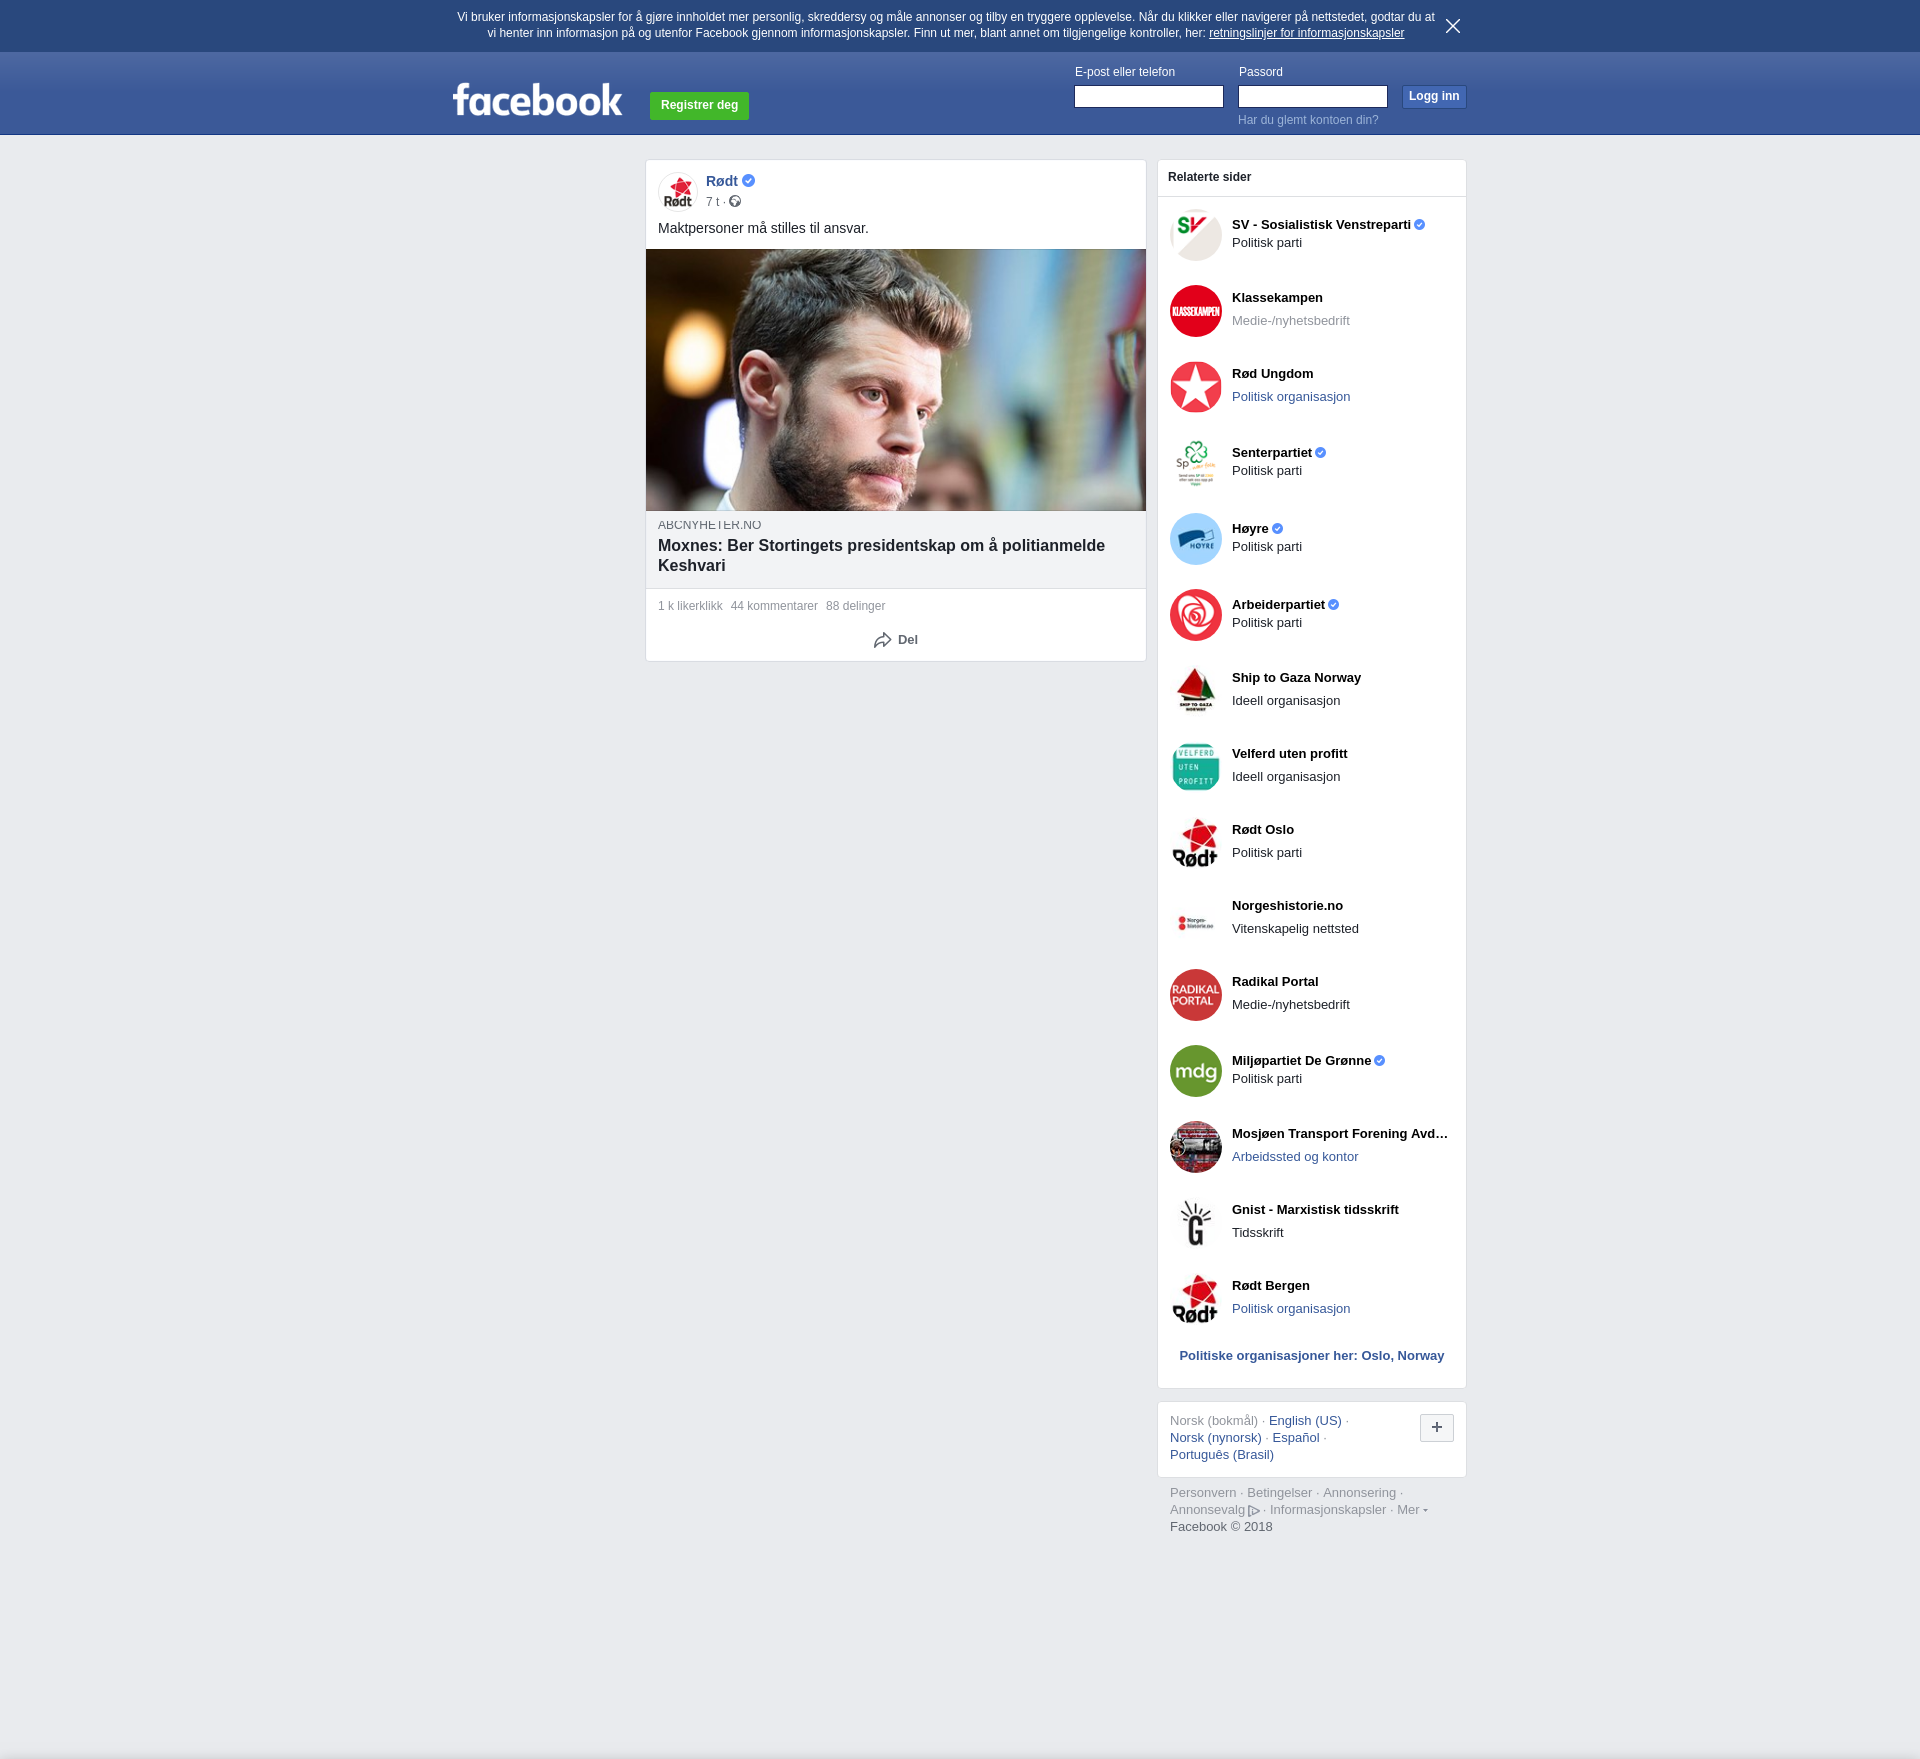Open the Norgeshistorie.no logo
The image size is (1920, 1759).
coord(1196,919)
